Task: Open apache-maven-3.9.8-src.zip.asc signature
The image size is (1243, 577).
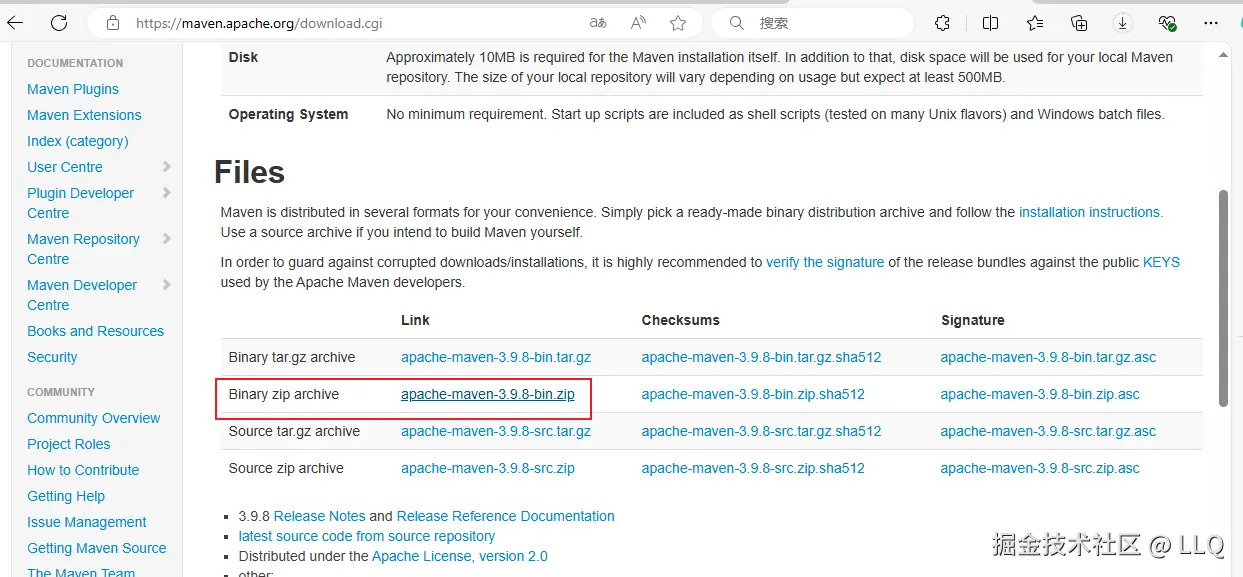Action: click(x=1040, y=468)
